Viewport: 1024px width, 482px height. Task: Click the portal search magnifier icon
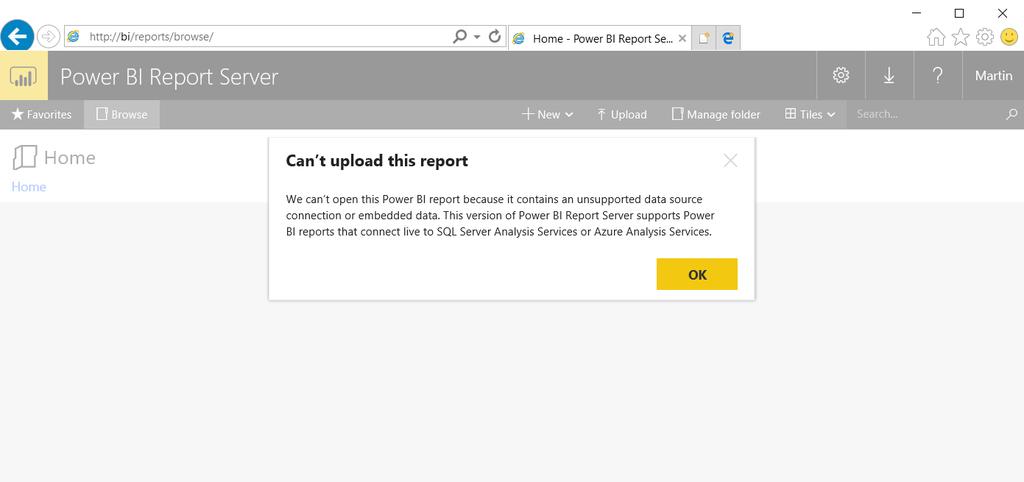pyautogui.click(x=1012, y=114)
